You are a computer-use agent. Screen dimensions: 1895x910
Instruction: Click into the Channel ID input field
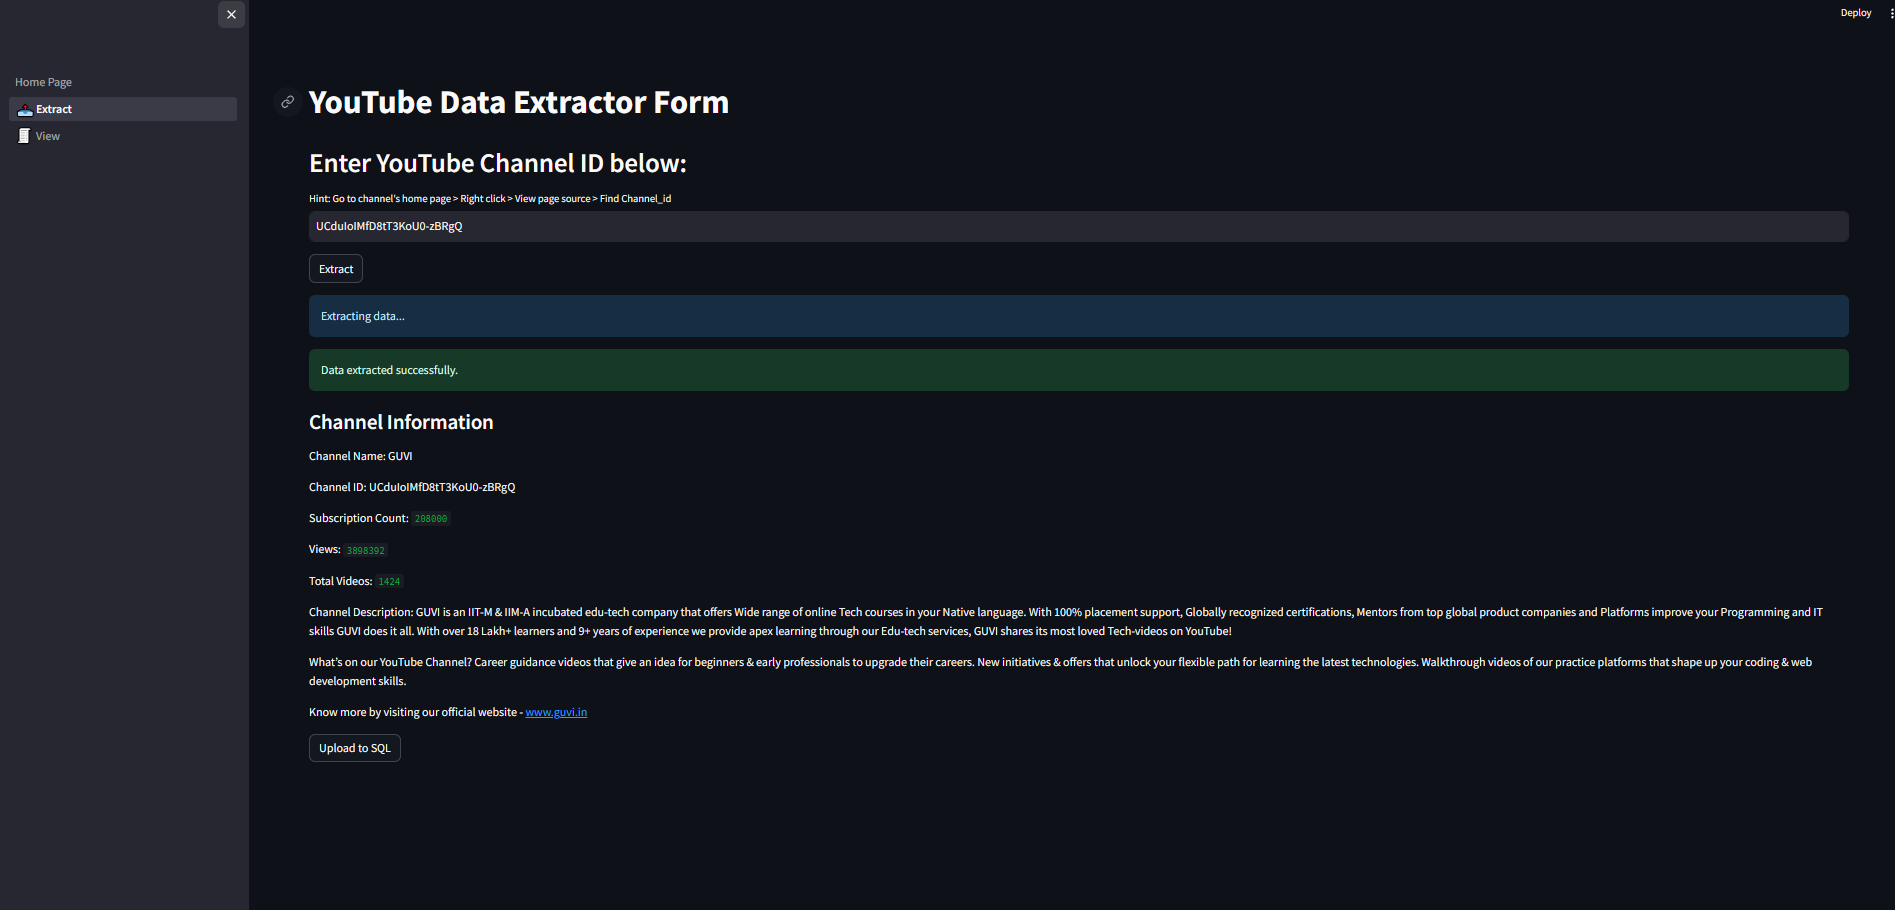click(1078, 226)
